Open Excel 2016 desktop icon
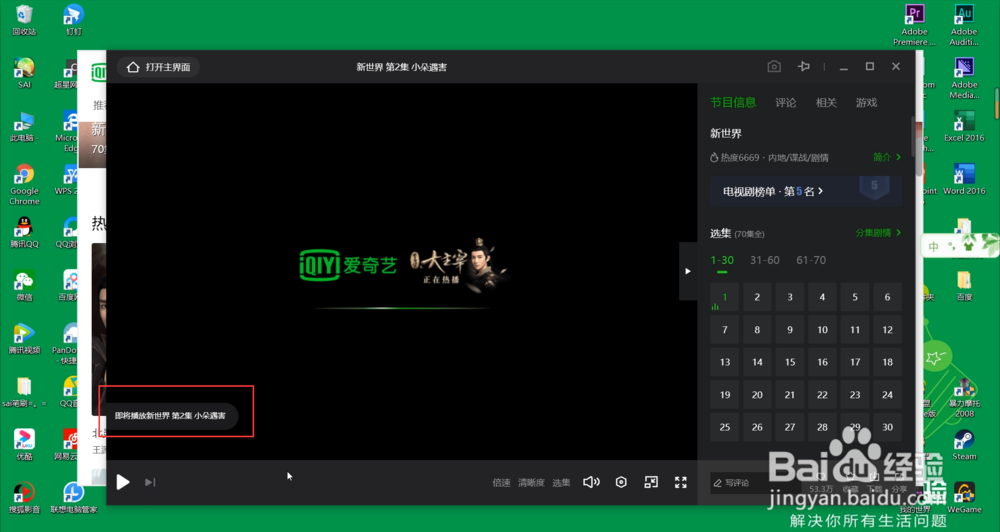 [x=964, y=126]
